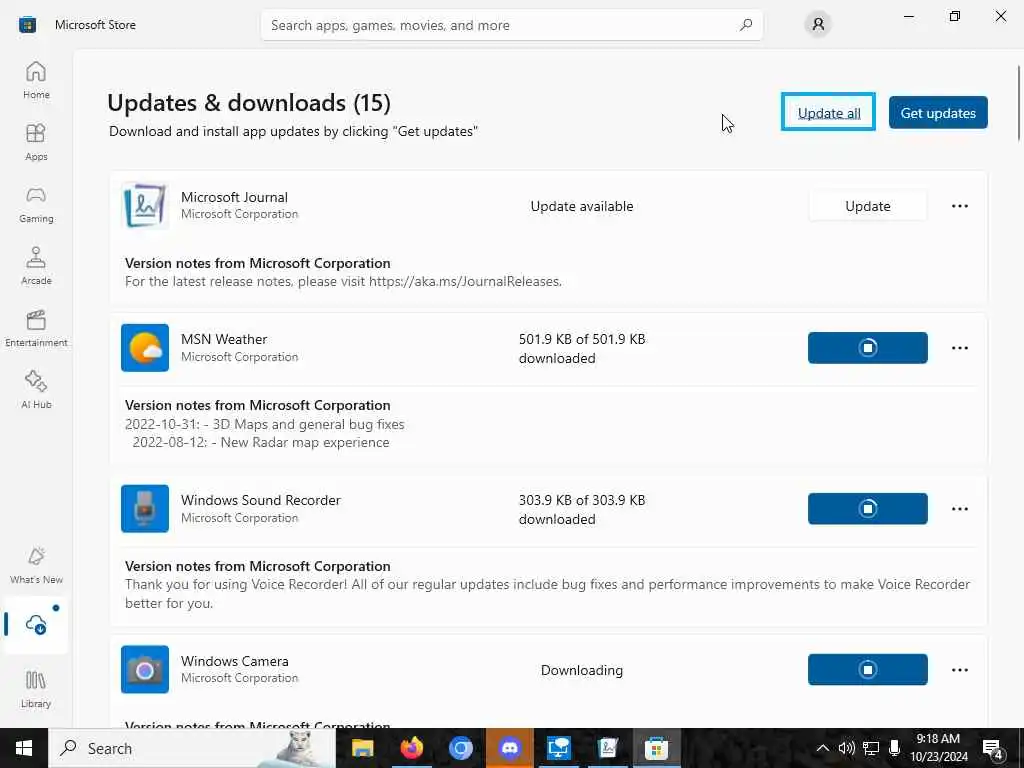Open the volume control in system tray
This screenshot has width=1024, height=768.
[846, 748]
